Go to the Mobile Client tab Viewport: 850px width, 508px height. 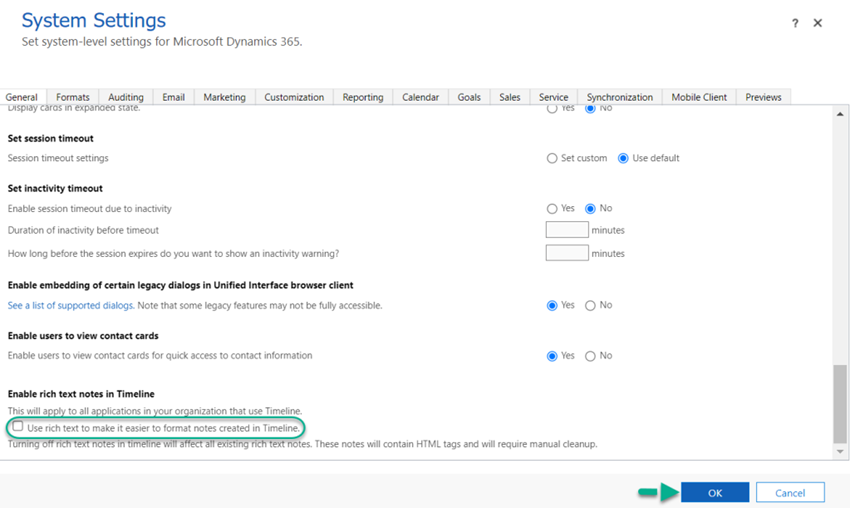pyautogui.click(x=699, y=97)
